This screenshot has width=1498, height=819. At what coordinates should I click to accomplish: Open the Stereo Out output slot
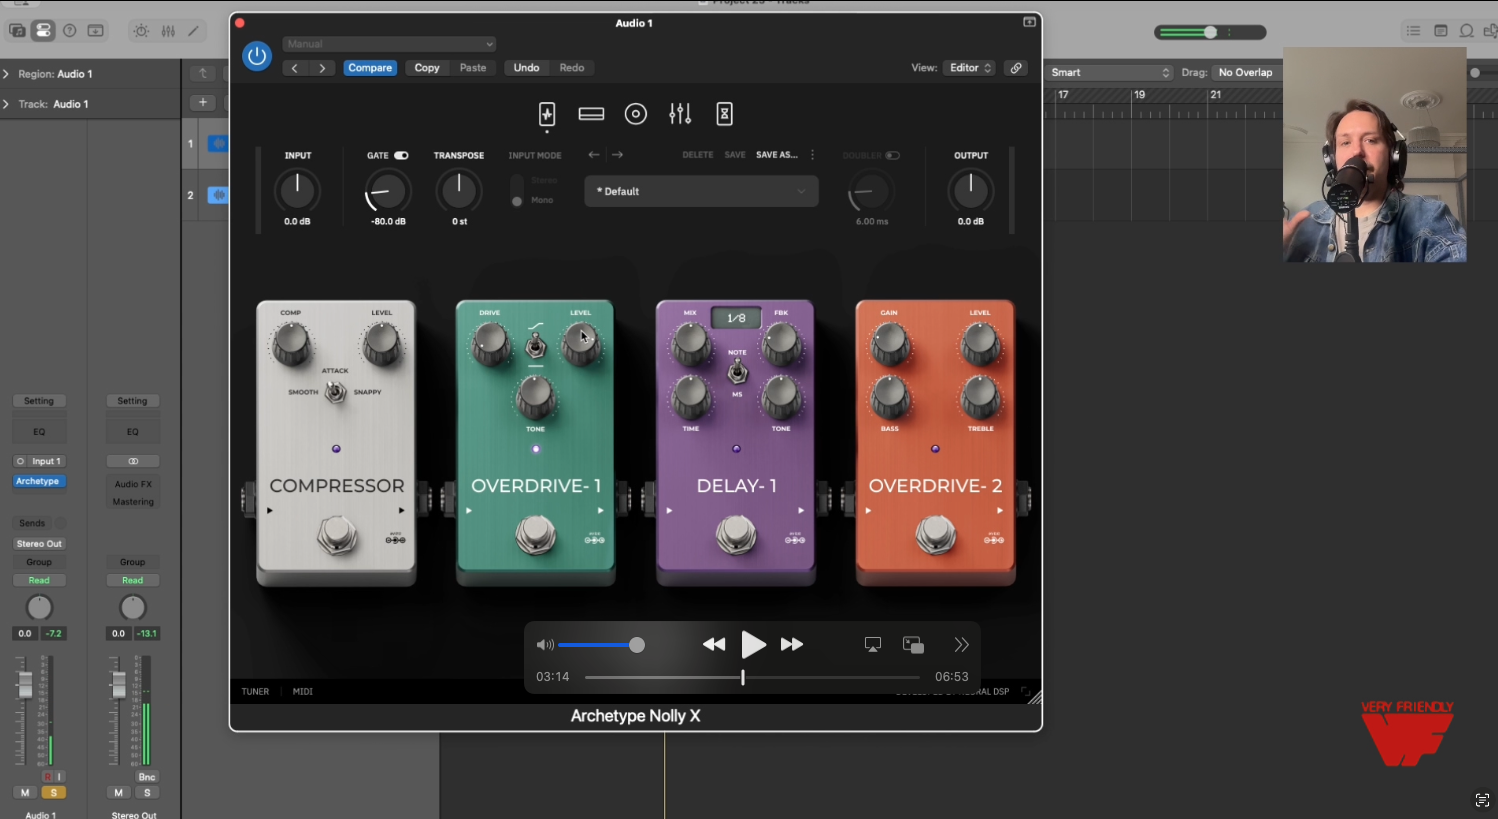[39, 544]
